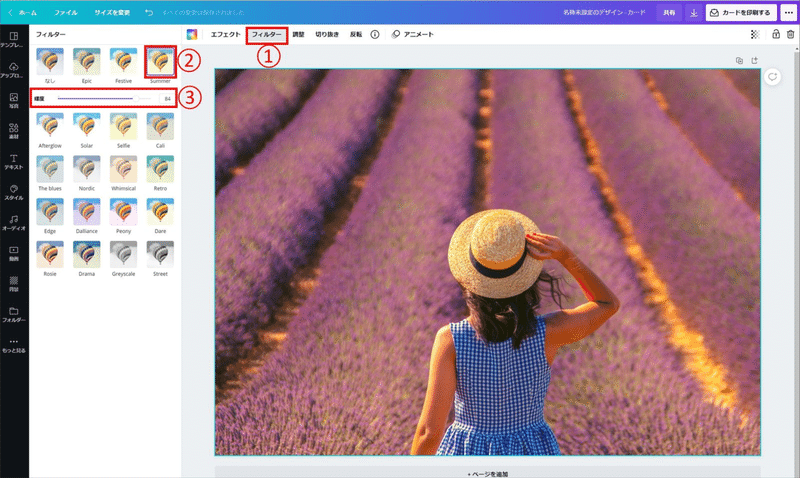Image resolution: width=800 pixels, height=478 pixels.
Task: Click 切り抜き (Crop) in the toolbar
Action: pyautogui.click(x=327, y=34)
